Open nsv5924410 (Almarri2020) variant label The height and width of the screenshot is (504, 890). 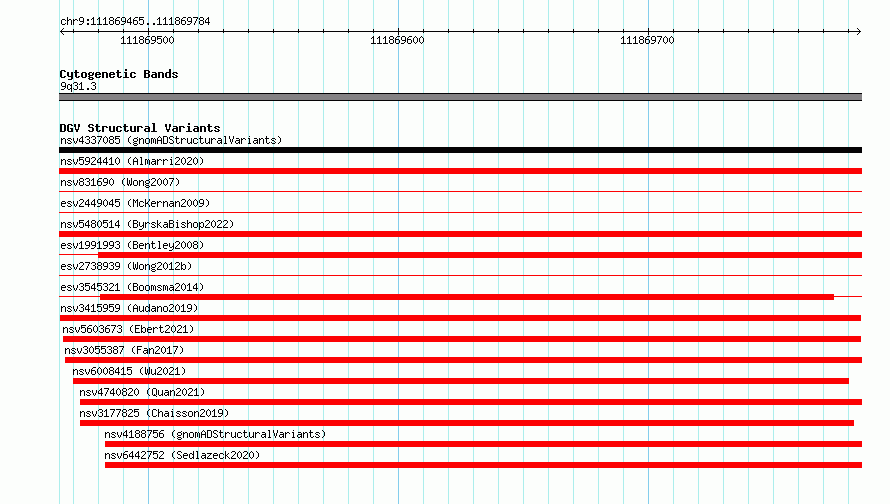(x=132, y=161)
